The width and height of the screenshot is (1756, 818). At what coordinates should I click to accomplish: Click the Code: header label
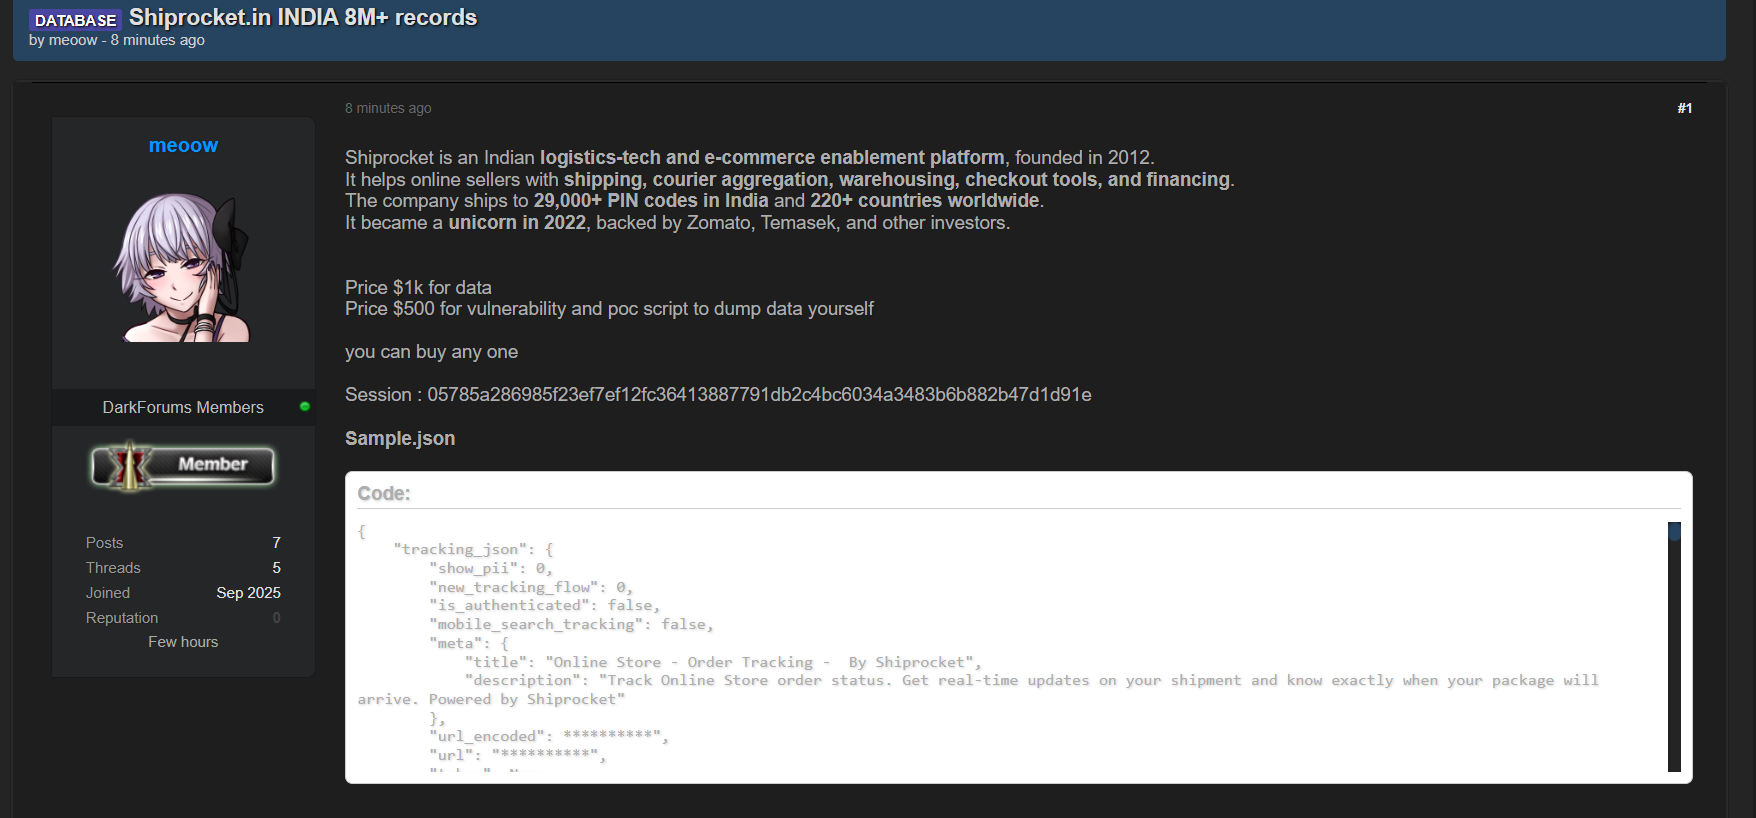click(384, 493)
